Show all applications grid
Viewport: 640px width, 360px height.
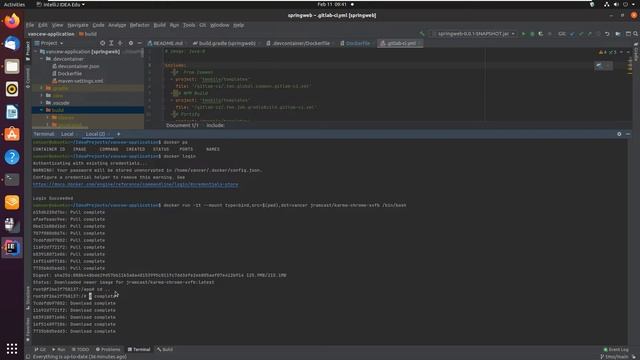(x=12, y=348)
